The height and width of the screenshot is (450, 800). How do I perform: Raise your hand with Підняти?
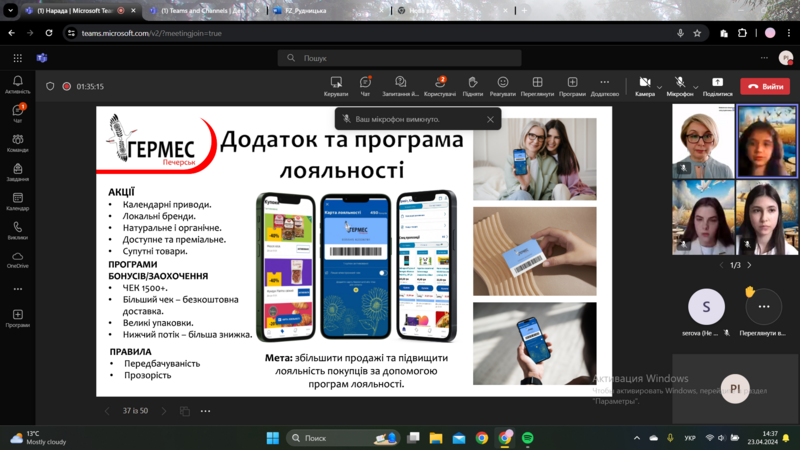472,86
